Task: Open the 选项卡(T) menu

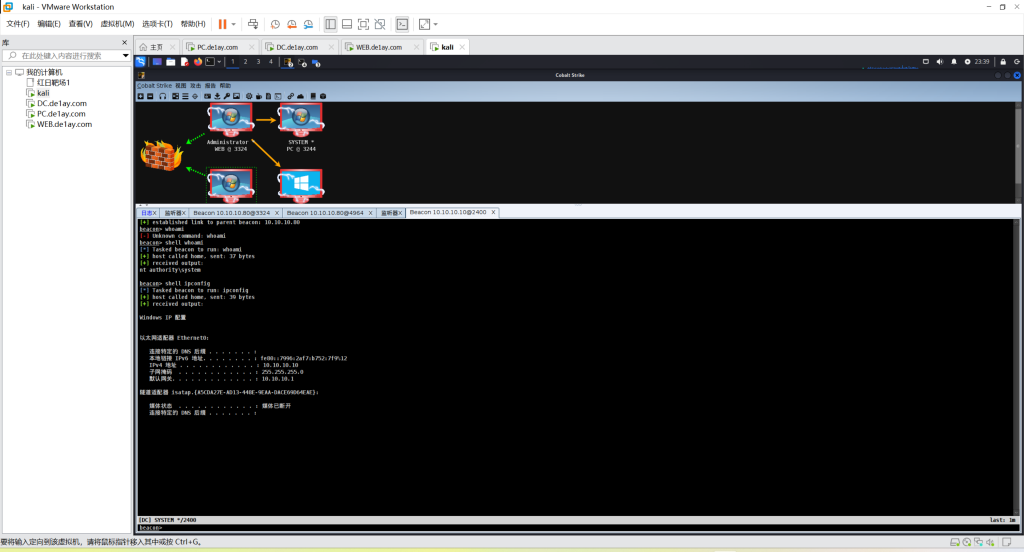Action: [x=157, y=24]
